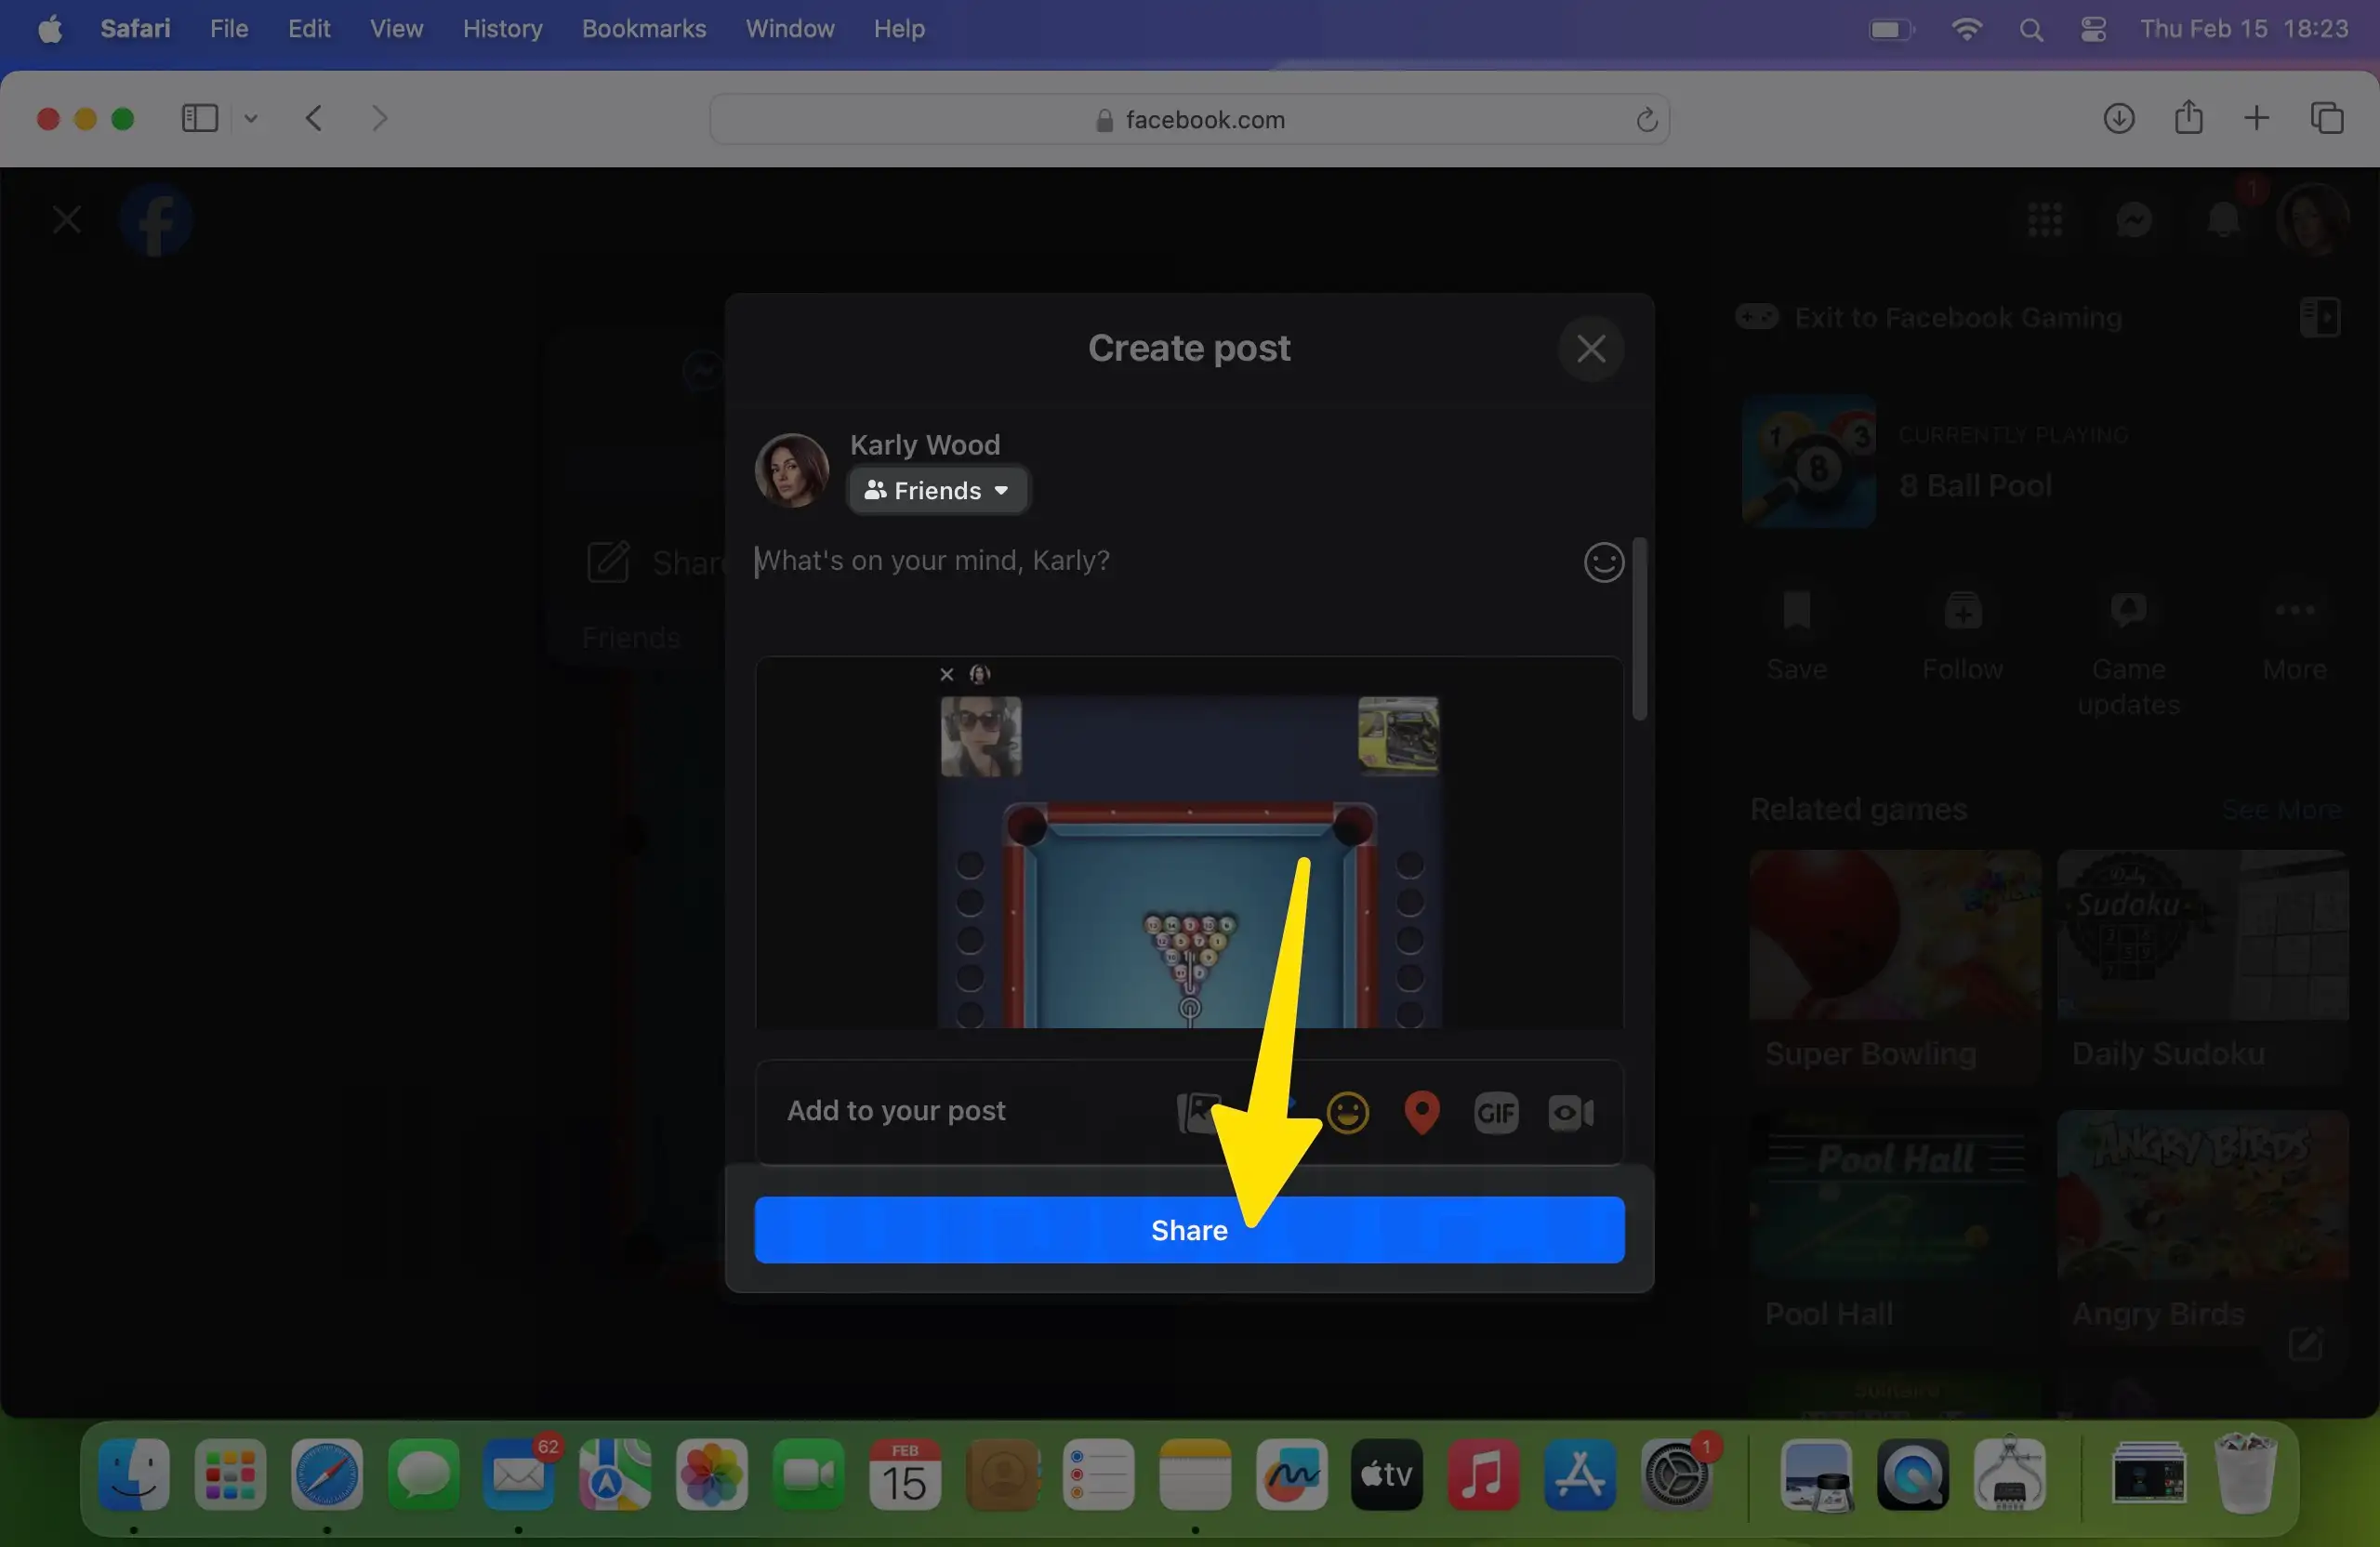
Task: Click the live video camera icon
Action: tap(1570, 1112)
